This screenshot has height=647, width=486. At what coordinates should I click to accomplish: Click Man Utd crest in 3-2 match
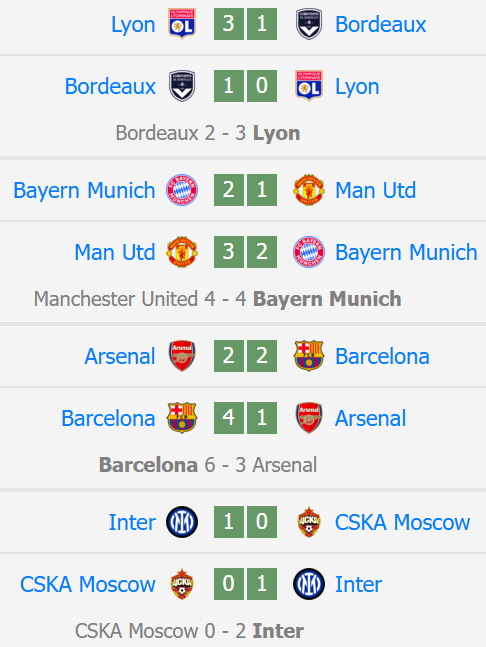click(182, 252)
